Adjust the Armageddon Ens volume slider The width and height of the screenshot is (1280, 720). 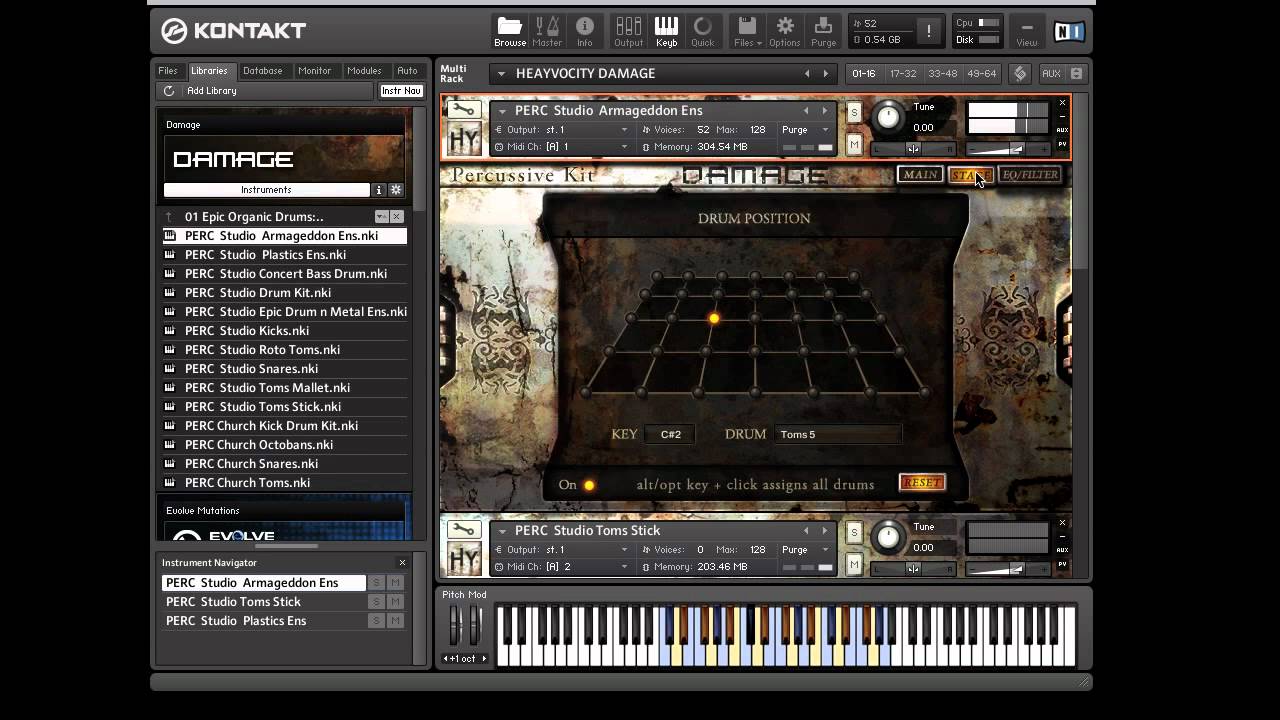pos(1008,149)
